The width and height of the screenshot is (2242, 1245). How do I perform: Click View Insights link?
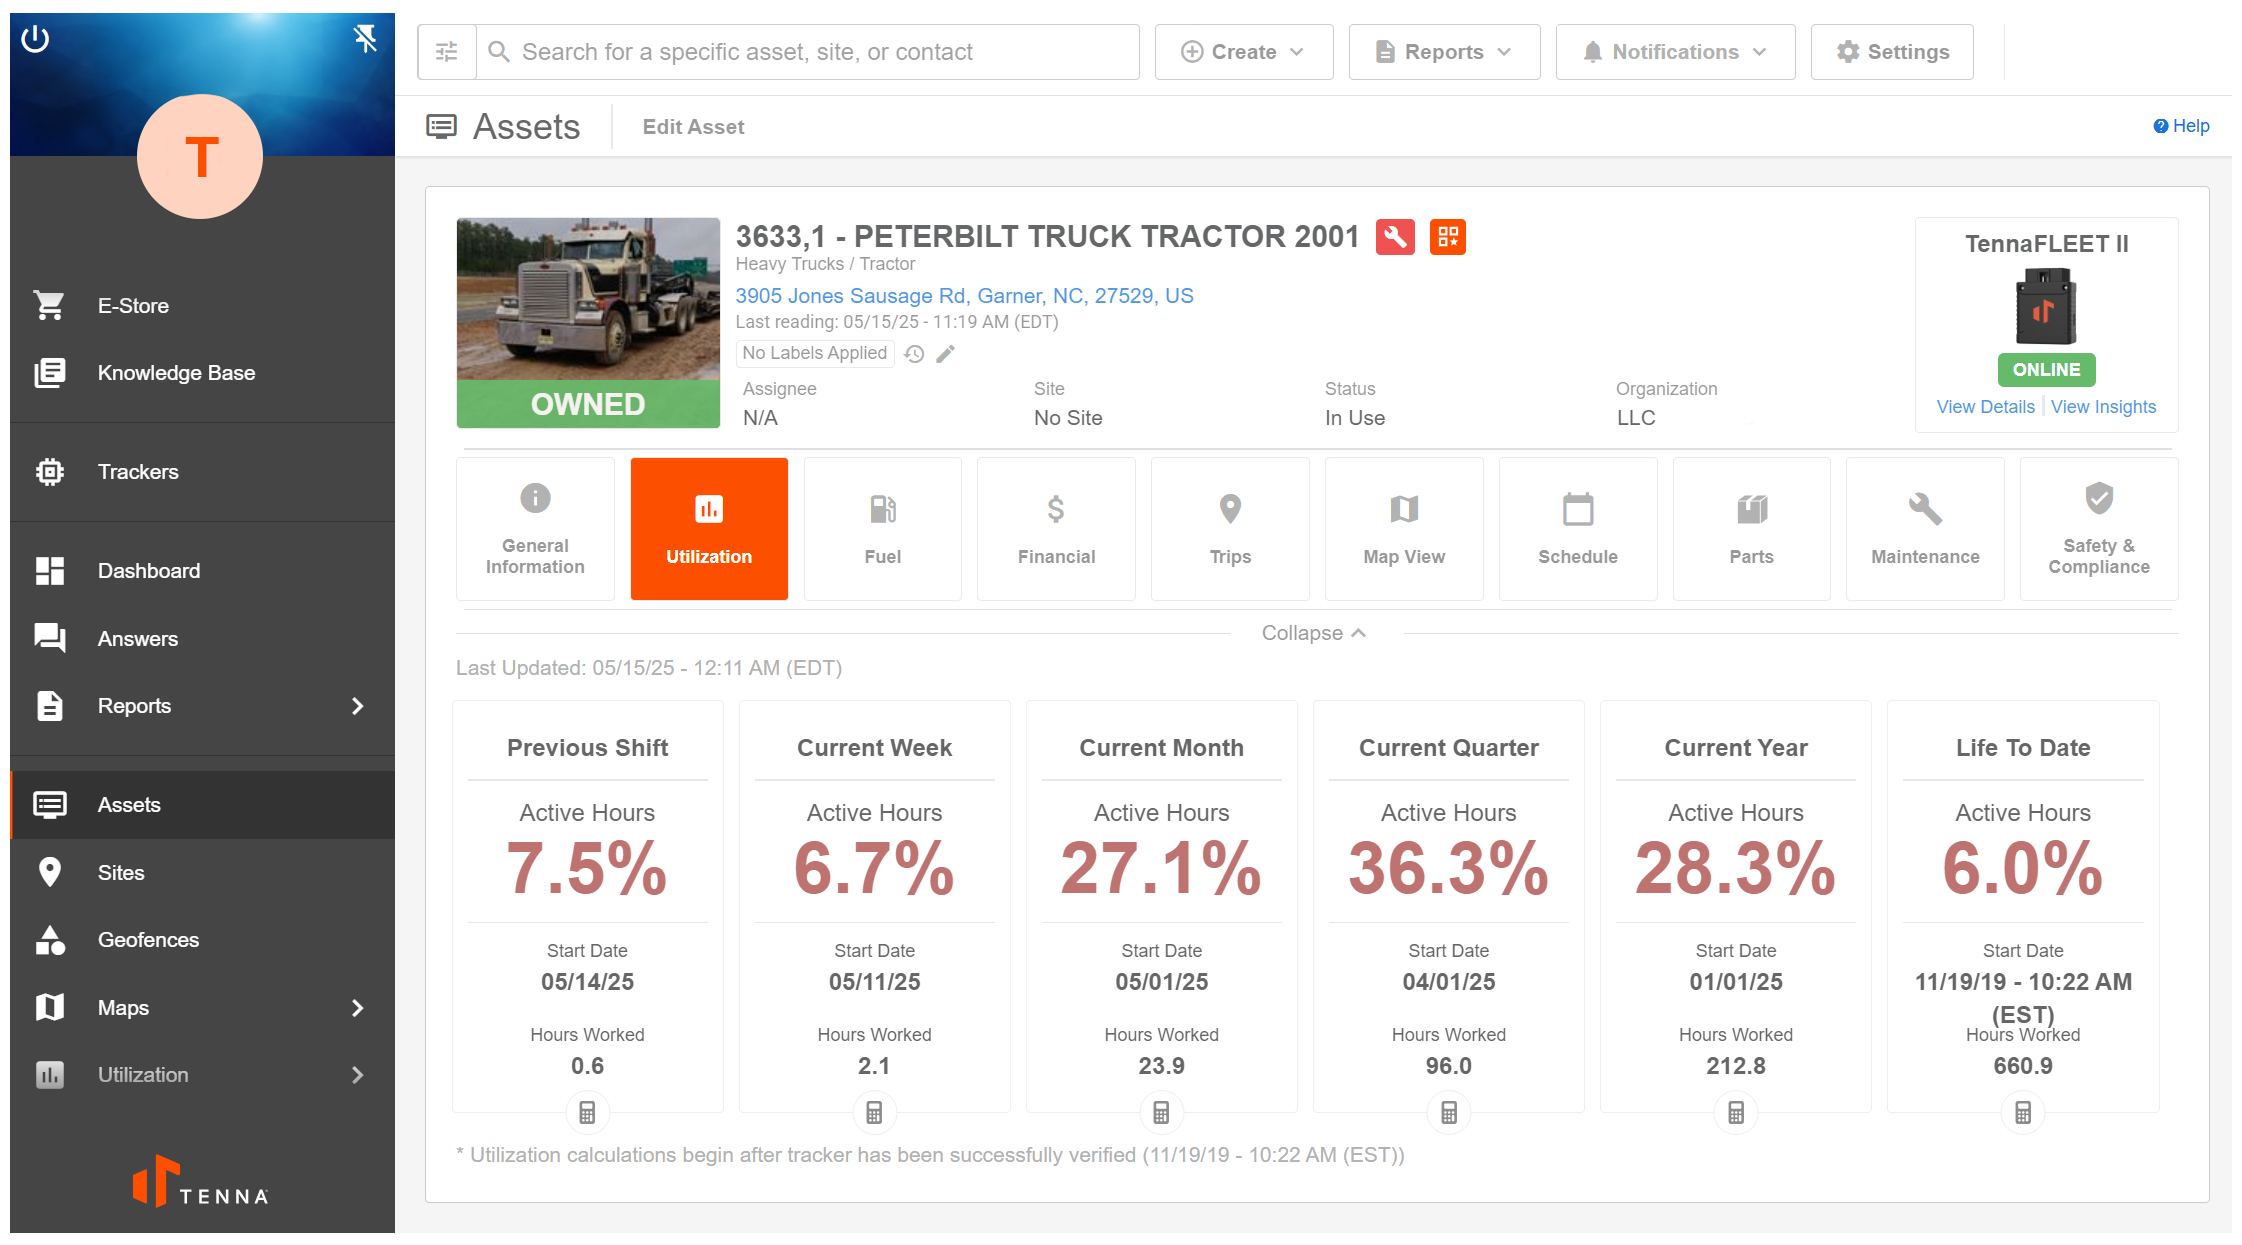click(2103, 407)
